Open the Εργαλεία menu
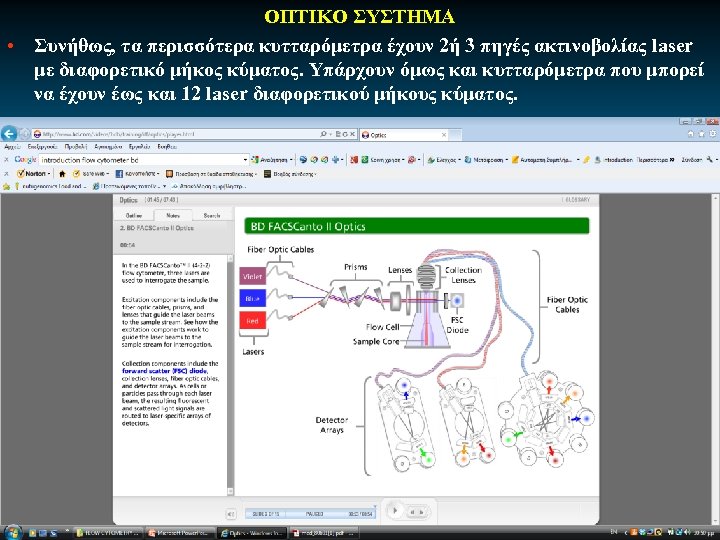 (x=140, y=147)
